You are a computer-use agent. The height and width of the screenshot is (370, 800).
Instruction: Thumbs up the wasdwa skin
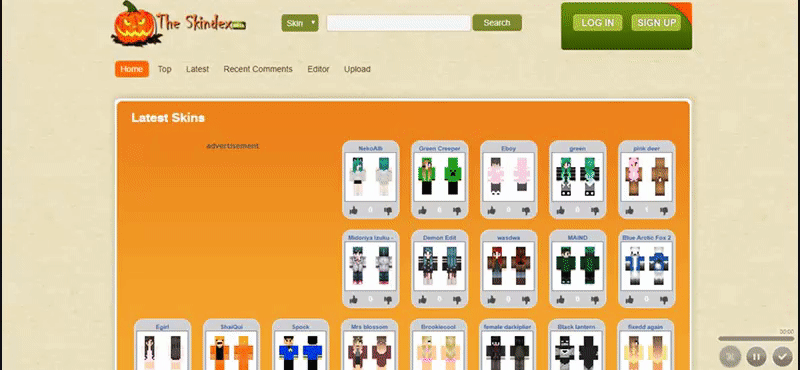coord(492,300)
